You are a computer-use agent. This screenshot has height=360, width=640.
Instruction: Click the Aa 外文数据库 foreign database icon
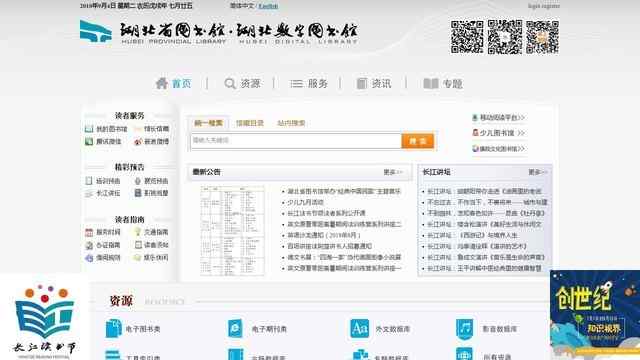point(359,328)
